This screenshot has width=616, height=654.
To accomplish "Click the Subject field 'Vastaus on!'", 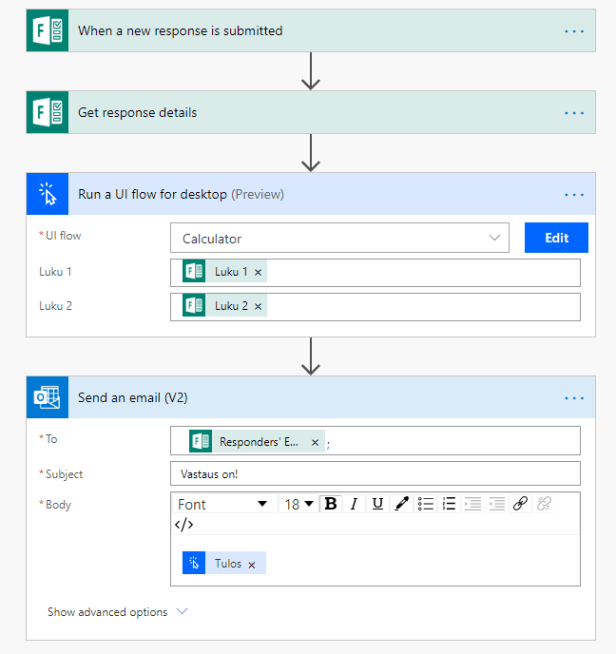I will (x=375, y=474).
